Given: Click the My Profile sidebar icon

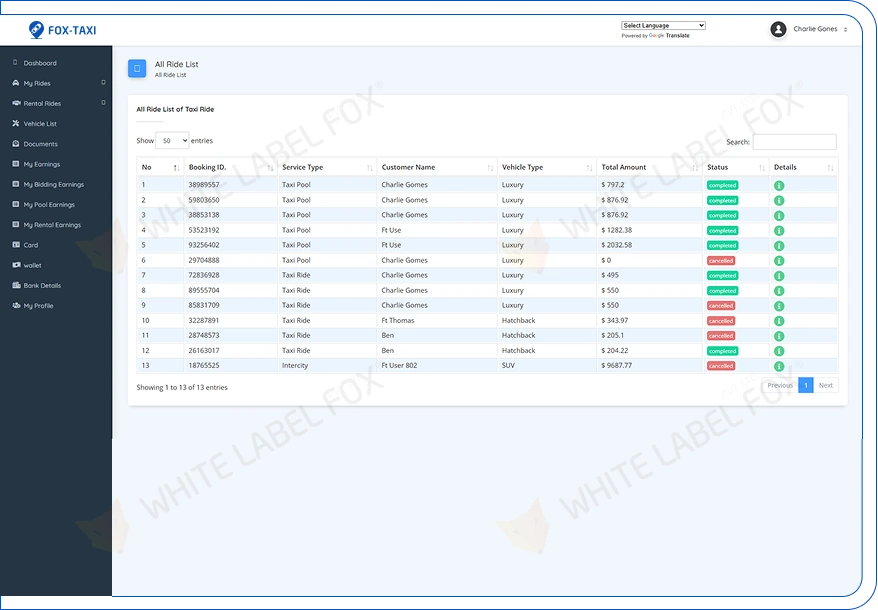Looking at the screenshot, I should pyautogui.click(x=16, y=305).
